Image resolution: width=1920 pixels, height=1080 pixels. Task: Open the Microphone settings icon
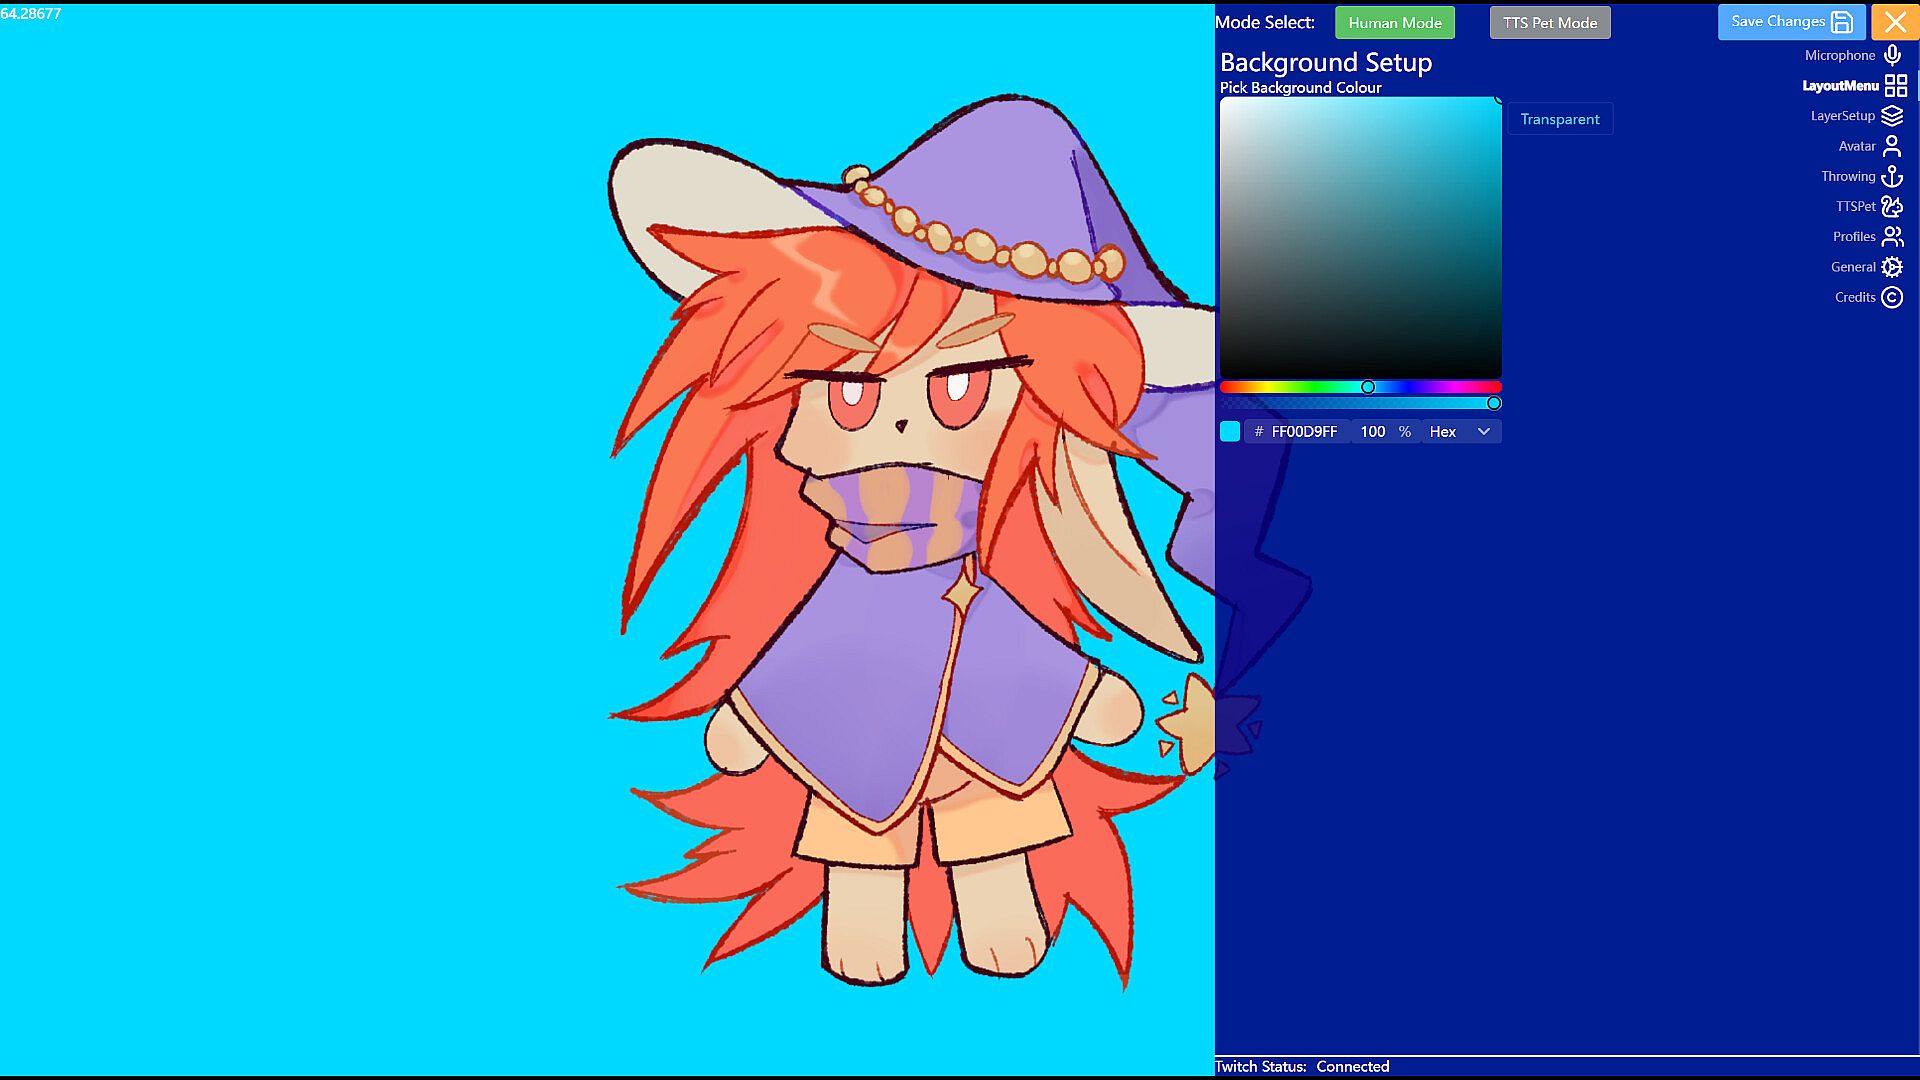click(x=1892, y=55)
